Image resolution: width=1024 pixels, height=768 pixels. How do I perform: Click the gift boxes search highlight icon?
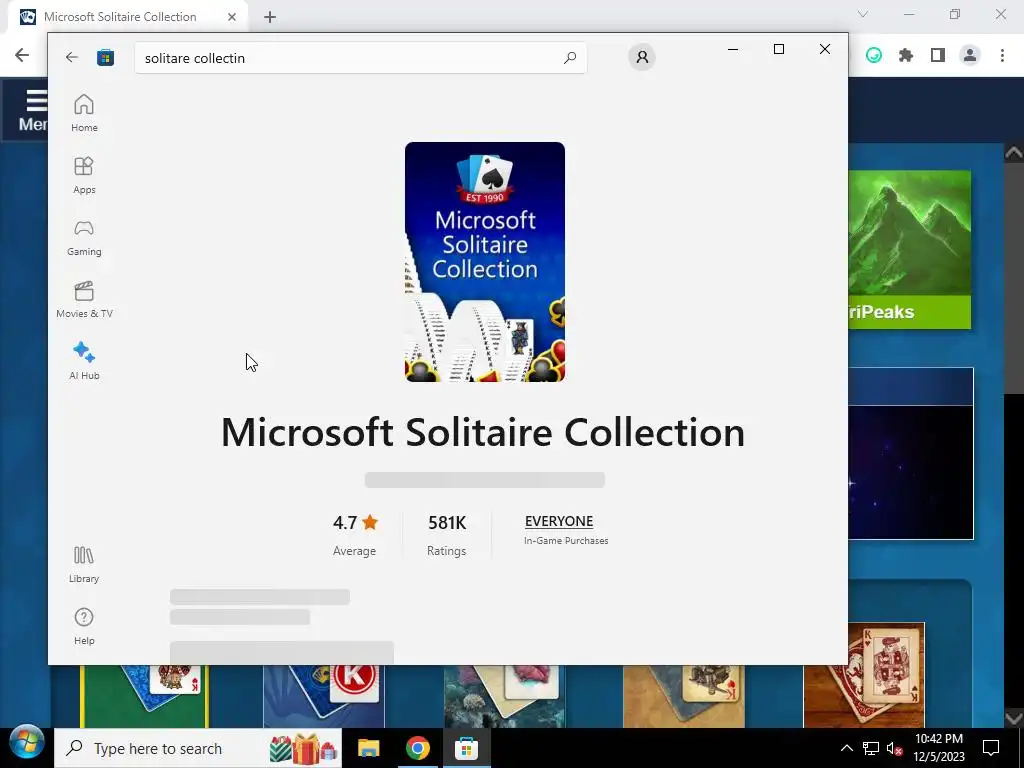[302, 748]
